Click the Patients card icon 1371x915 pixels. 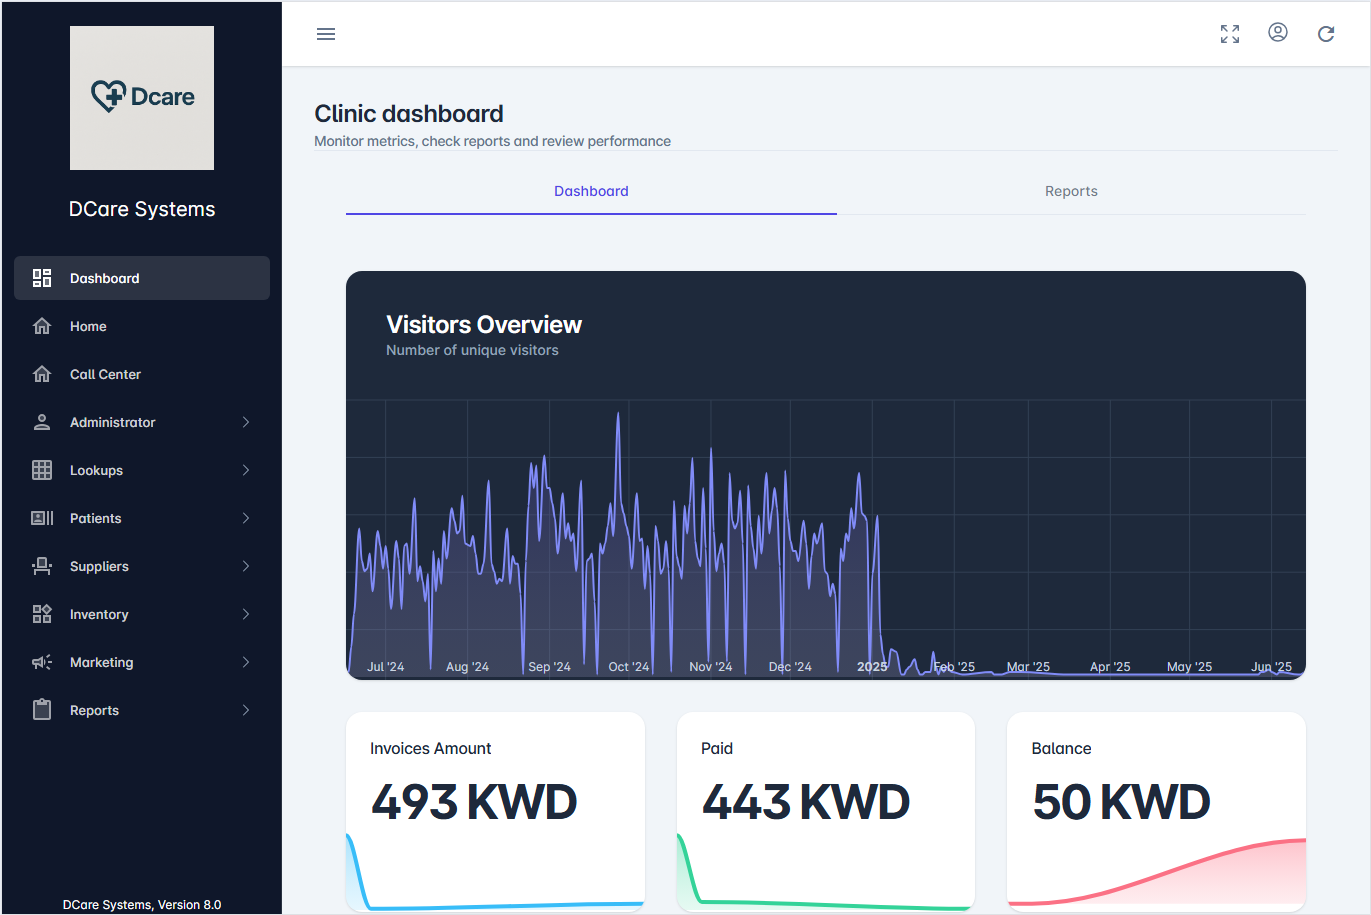pos(41,518)
